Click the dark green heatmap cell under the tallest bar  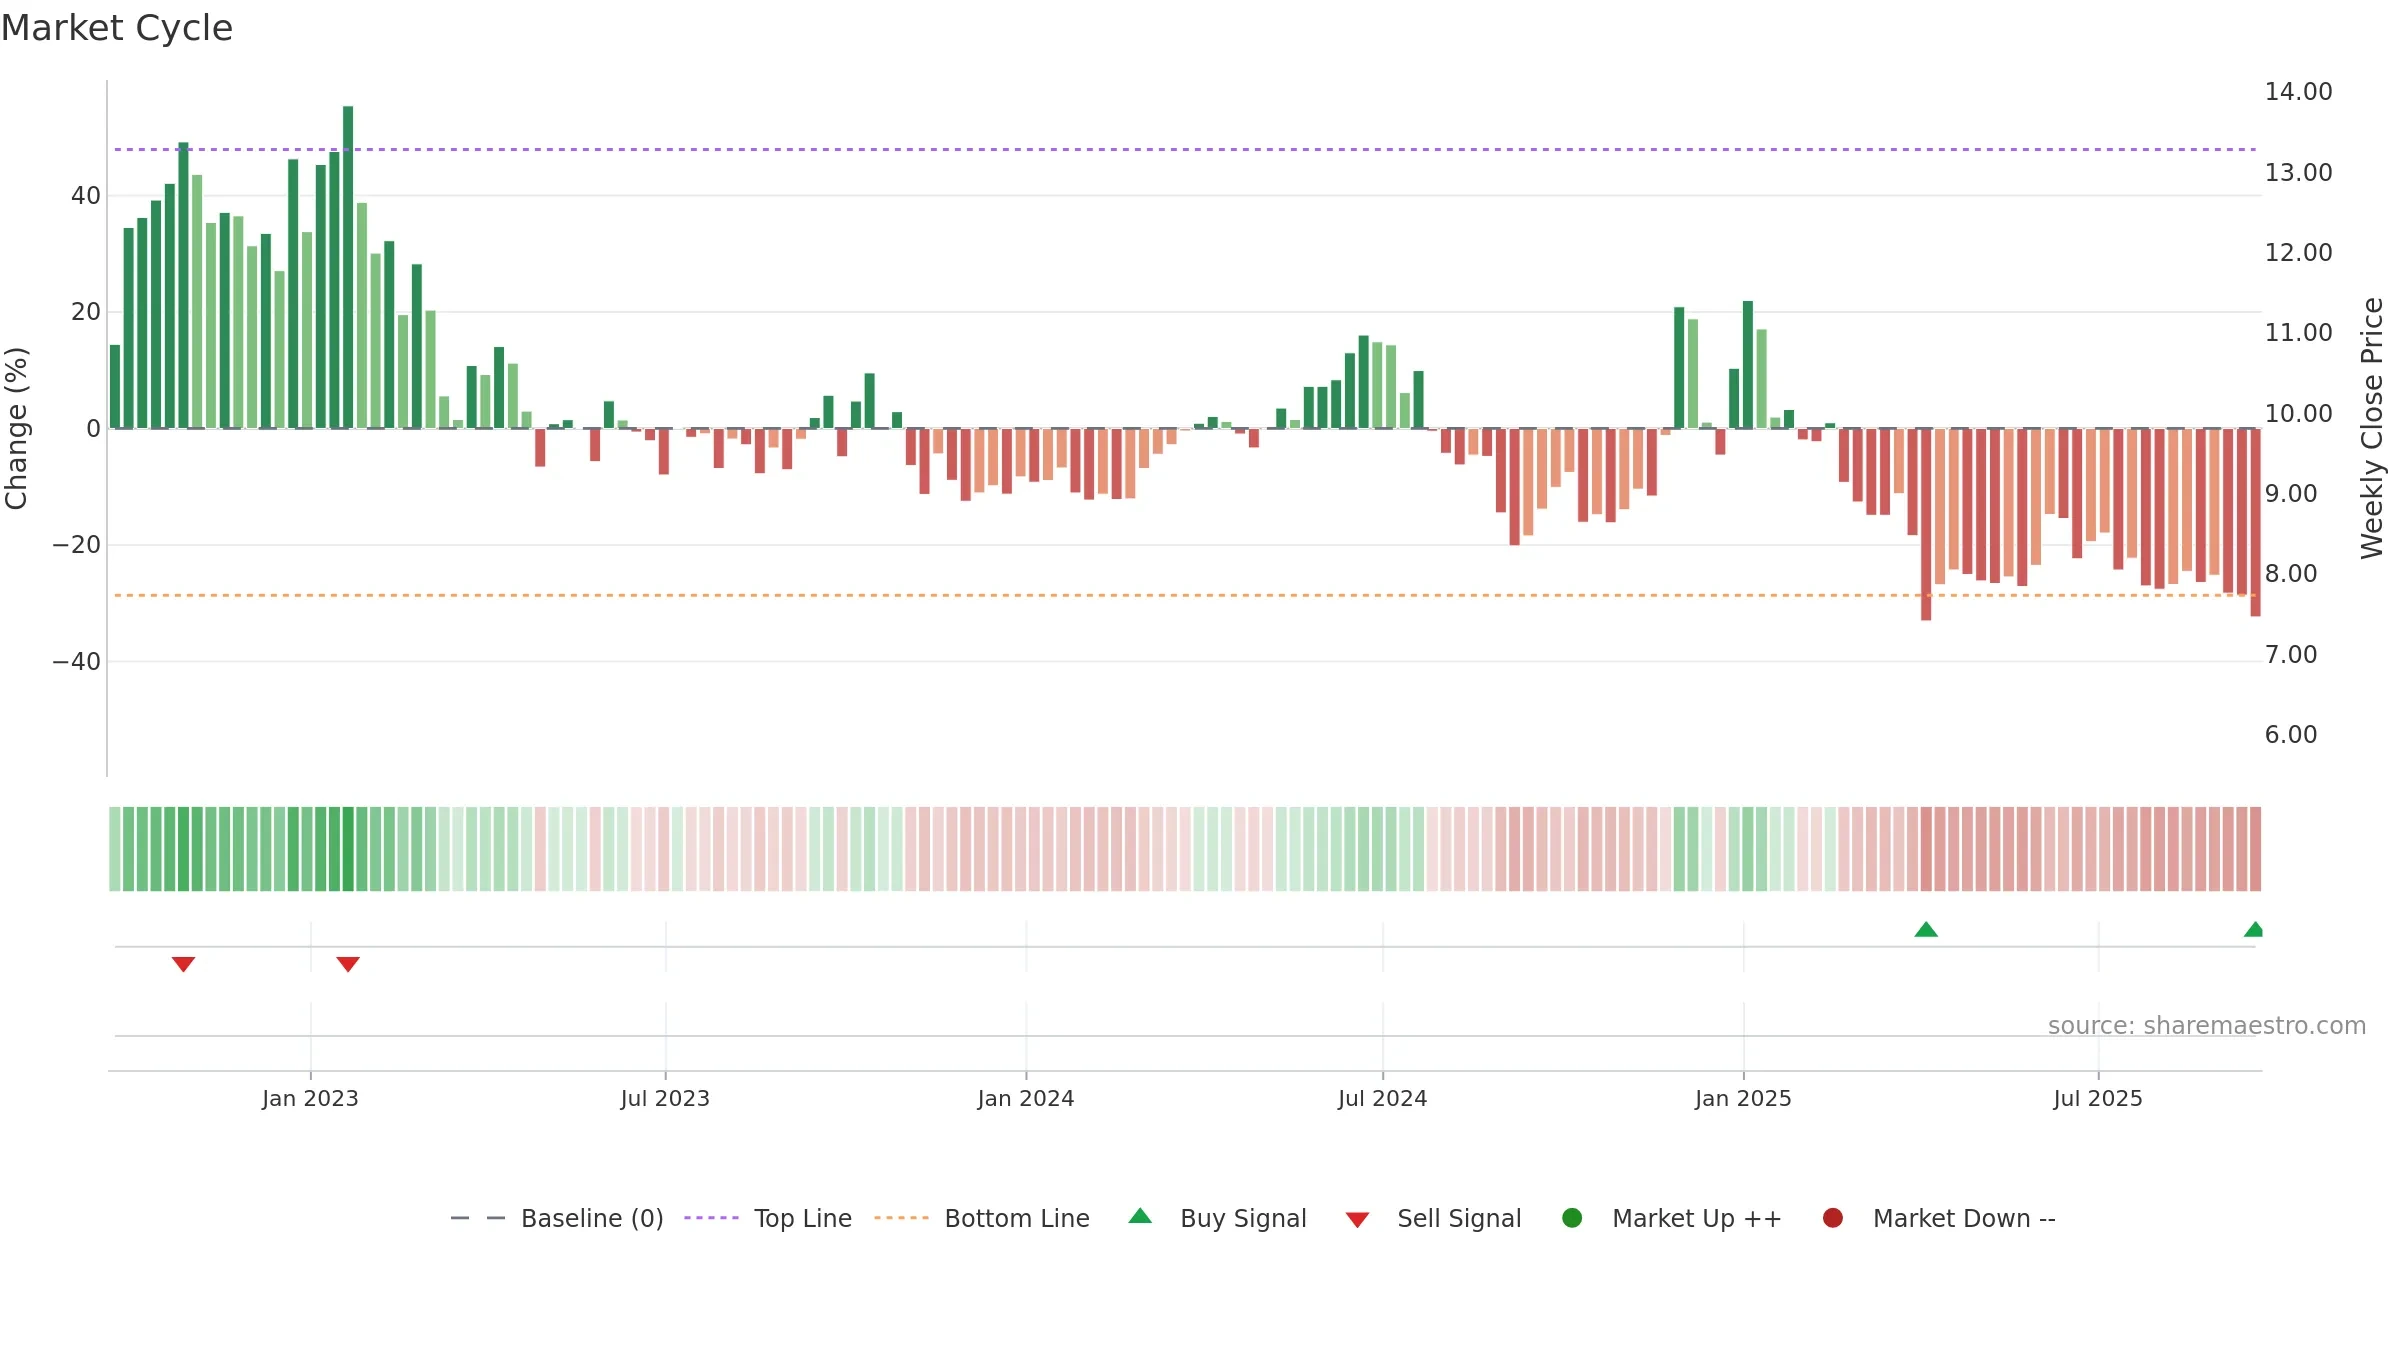348,849
